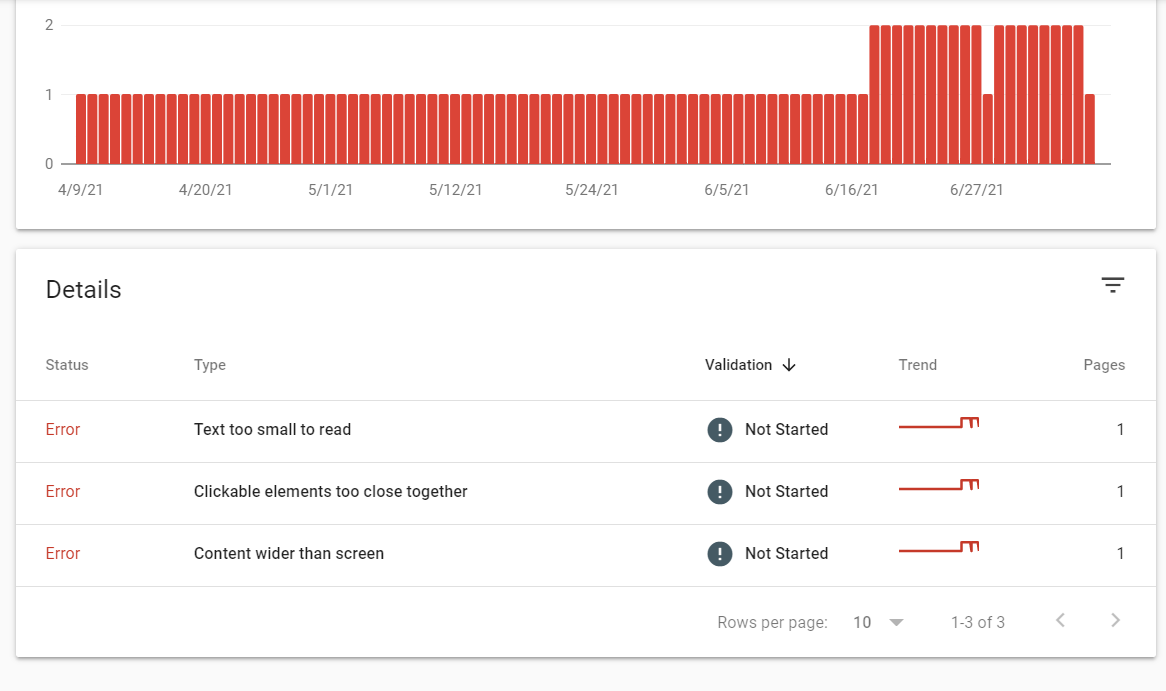Click the Details section heading
This screenshot has height=691, width=1166.
click(83, 289)
